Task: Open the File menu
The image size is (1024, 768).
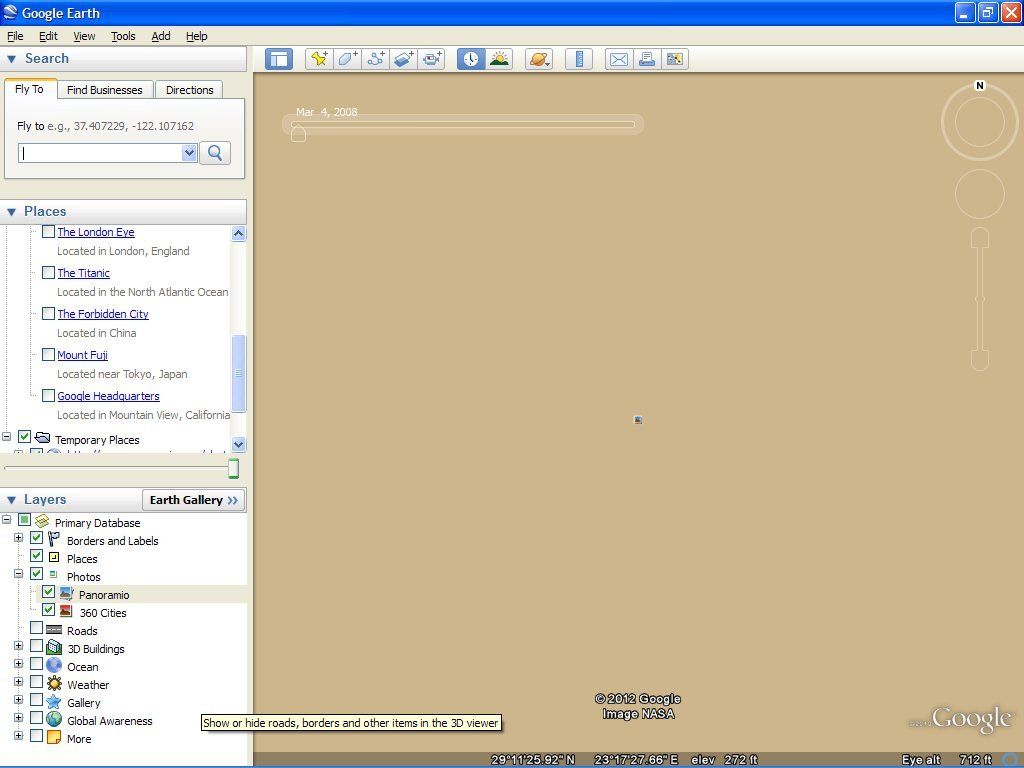Action: click(x=15, y=36)
